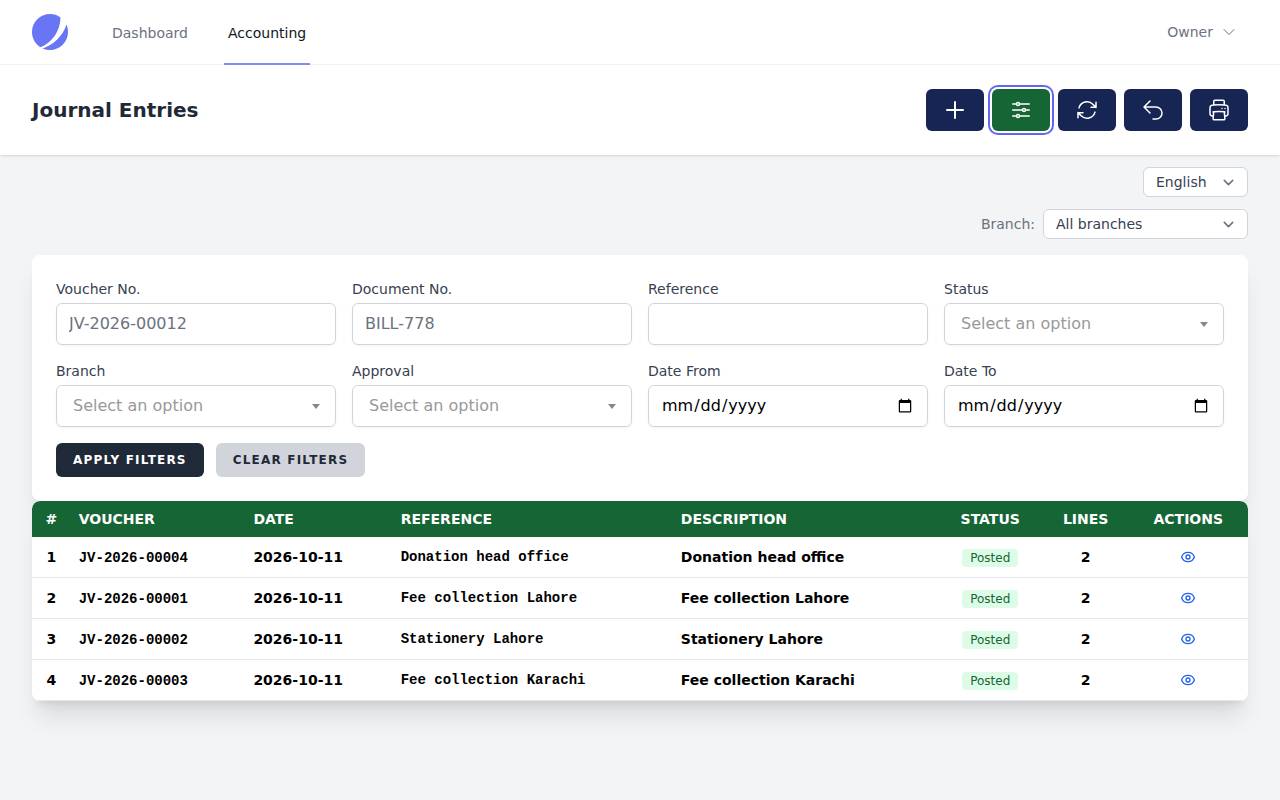Click the STATUS column header
Screen dimensions: 1280x800
pyautogui.click(x=990, y=519)
